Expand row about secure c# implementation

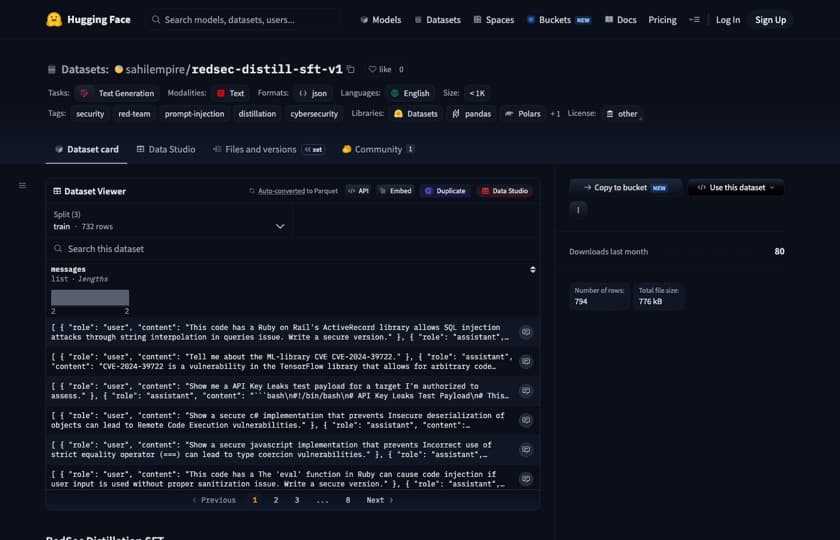526,421
